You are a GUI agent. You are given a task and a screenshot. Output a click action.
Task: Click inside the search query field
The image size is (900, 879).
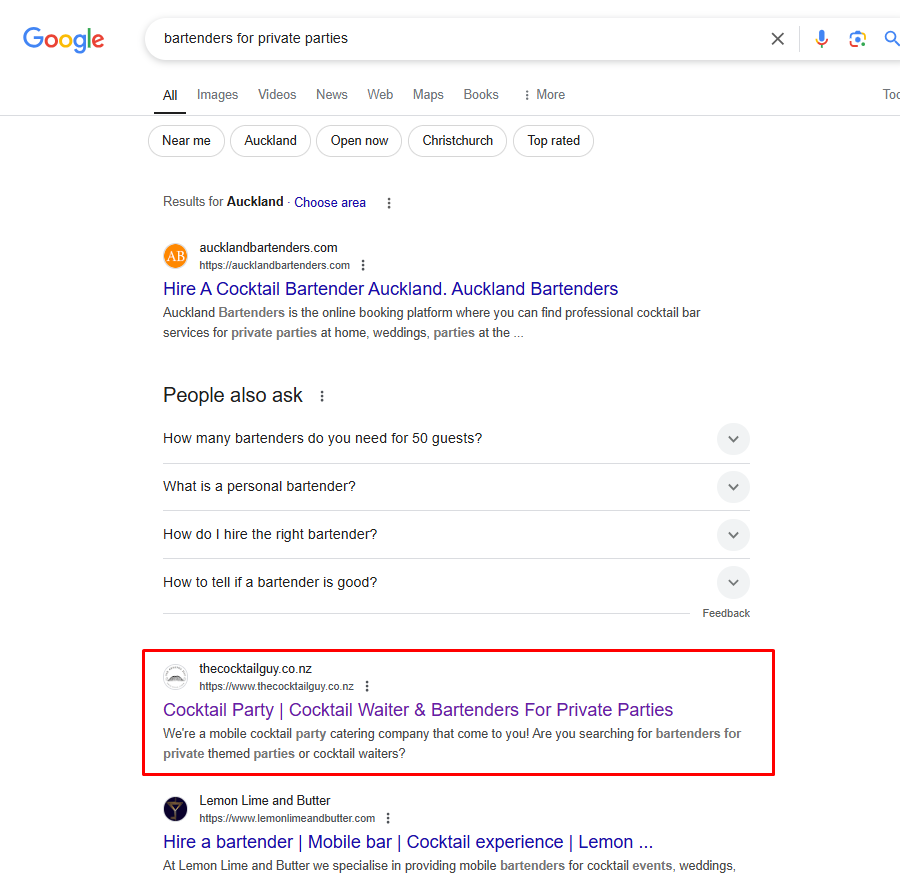459,38
